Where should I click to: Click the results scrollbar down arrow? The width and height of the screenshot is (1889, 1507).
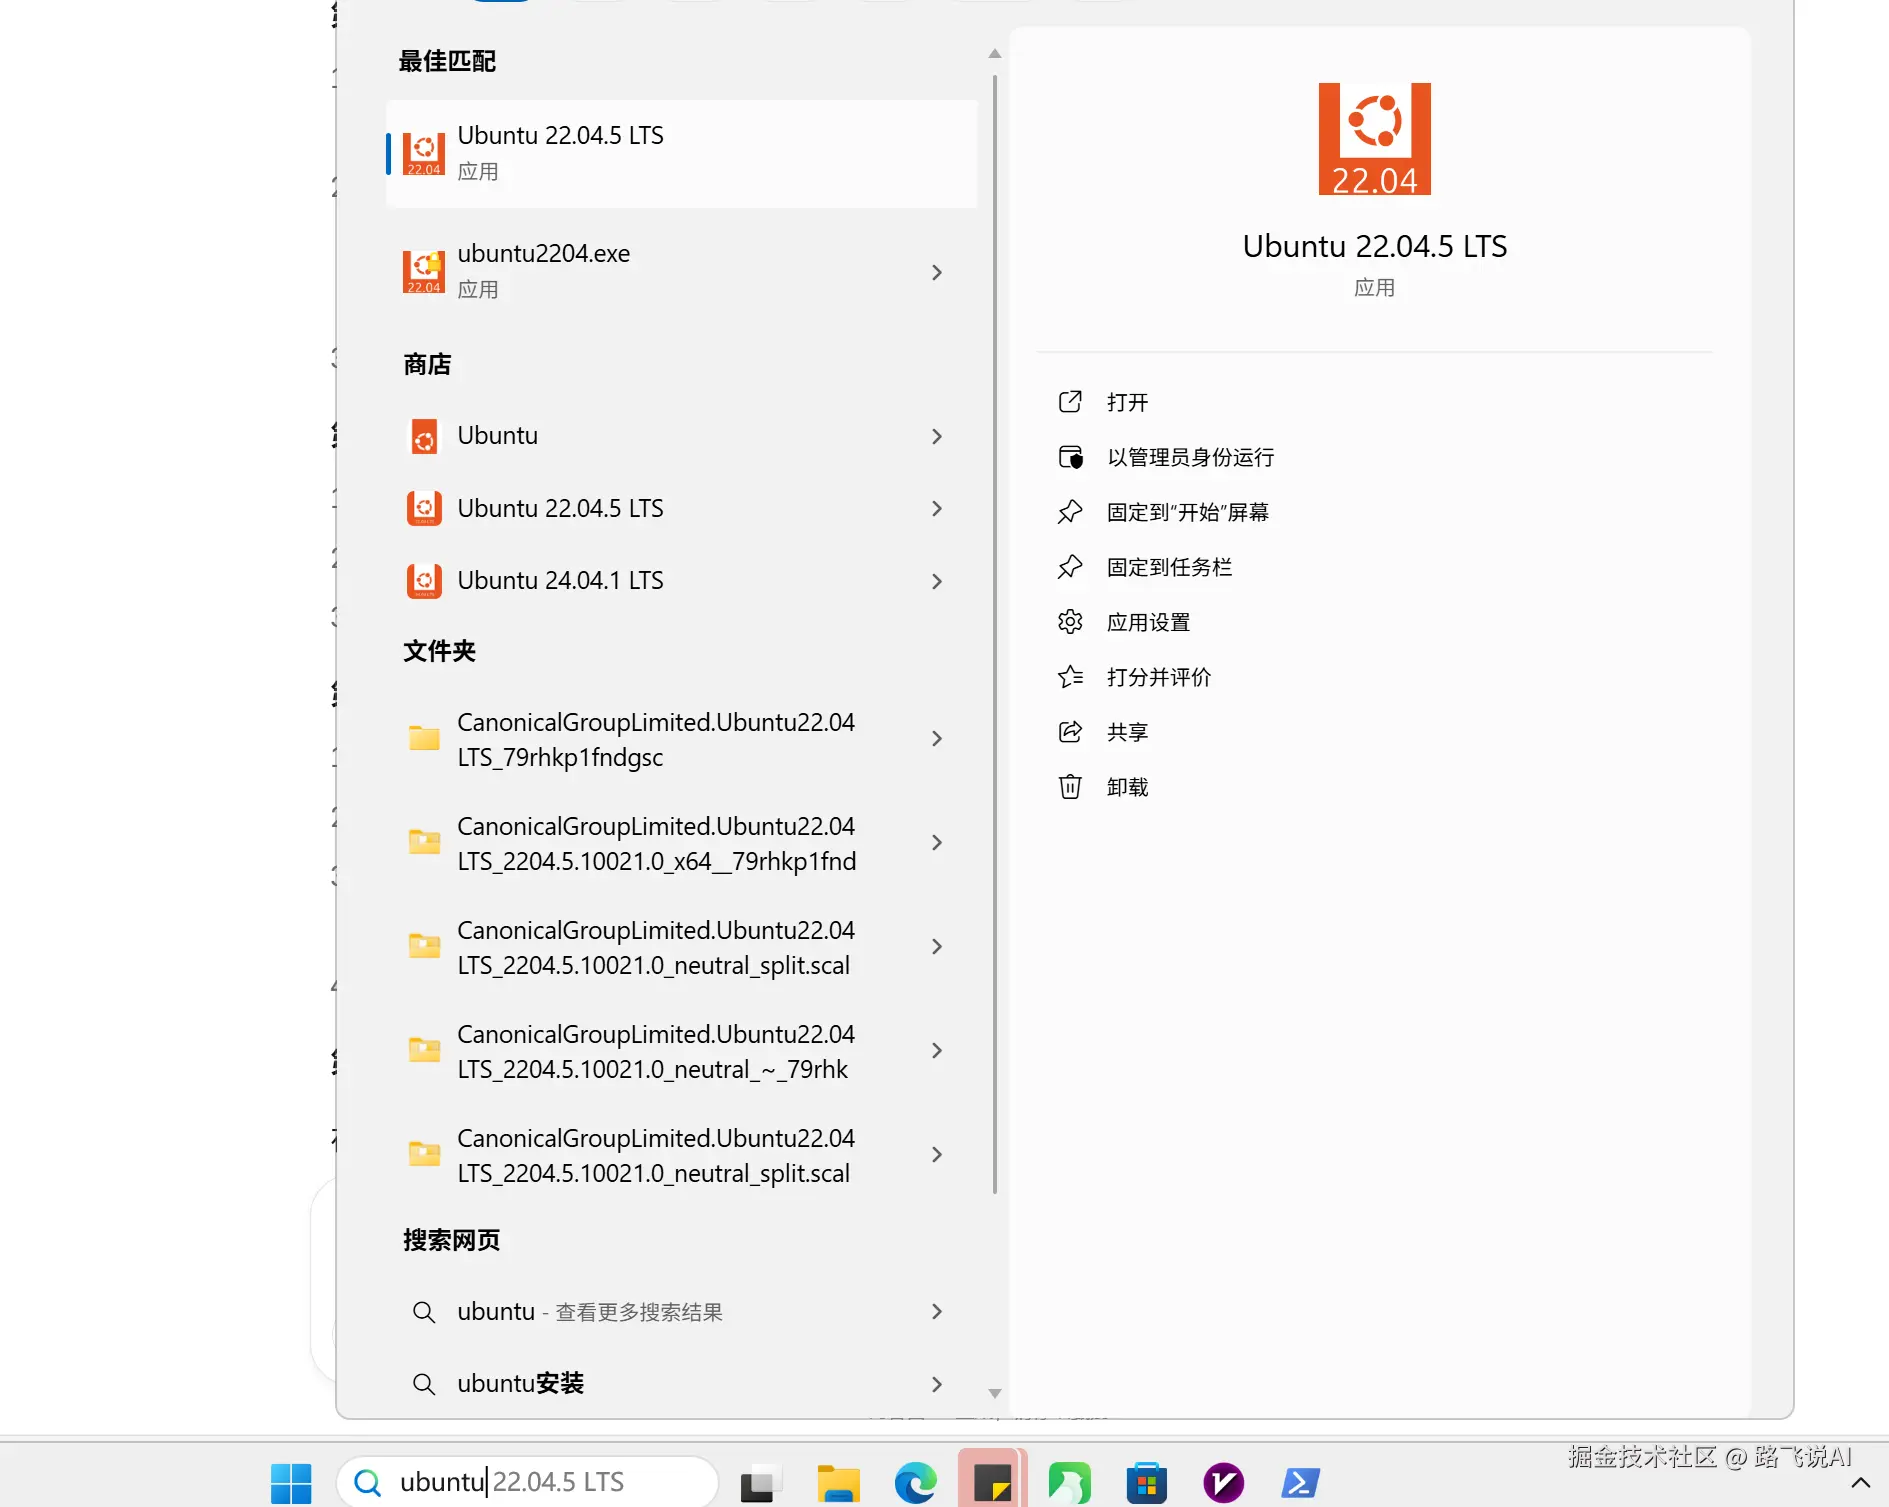(994, 1393)
